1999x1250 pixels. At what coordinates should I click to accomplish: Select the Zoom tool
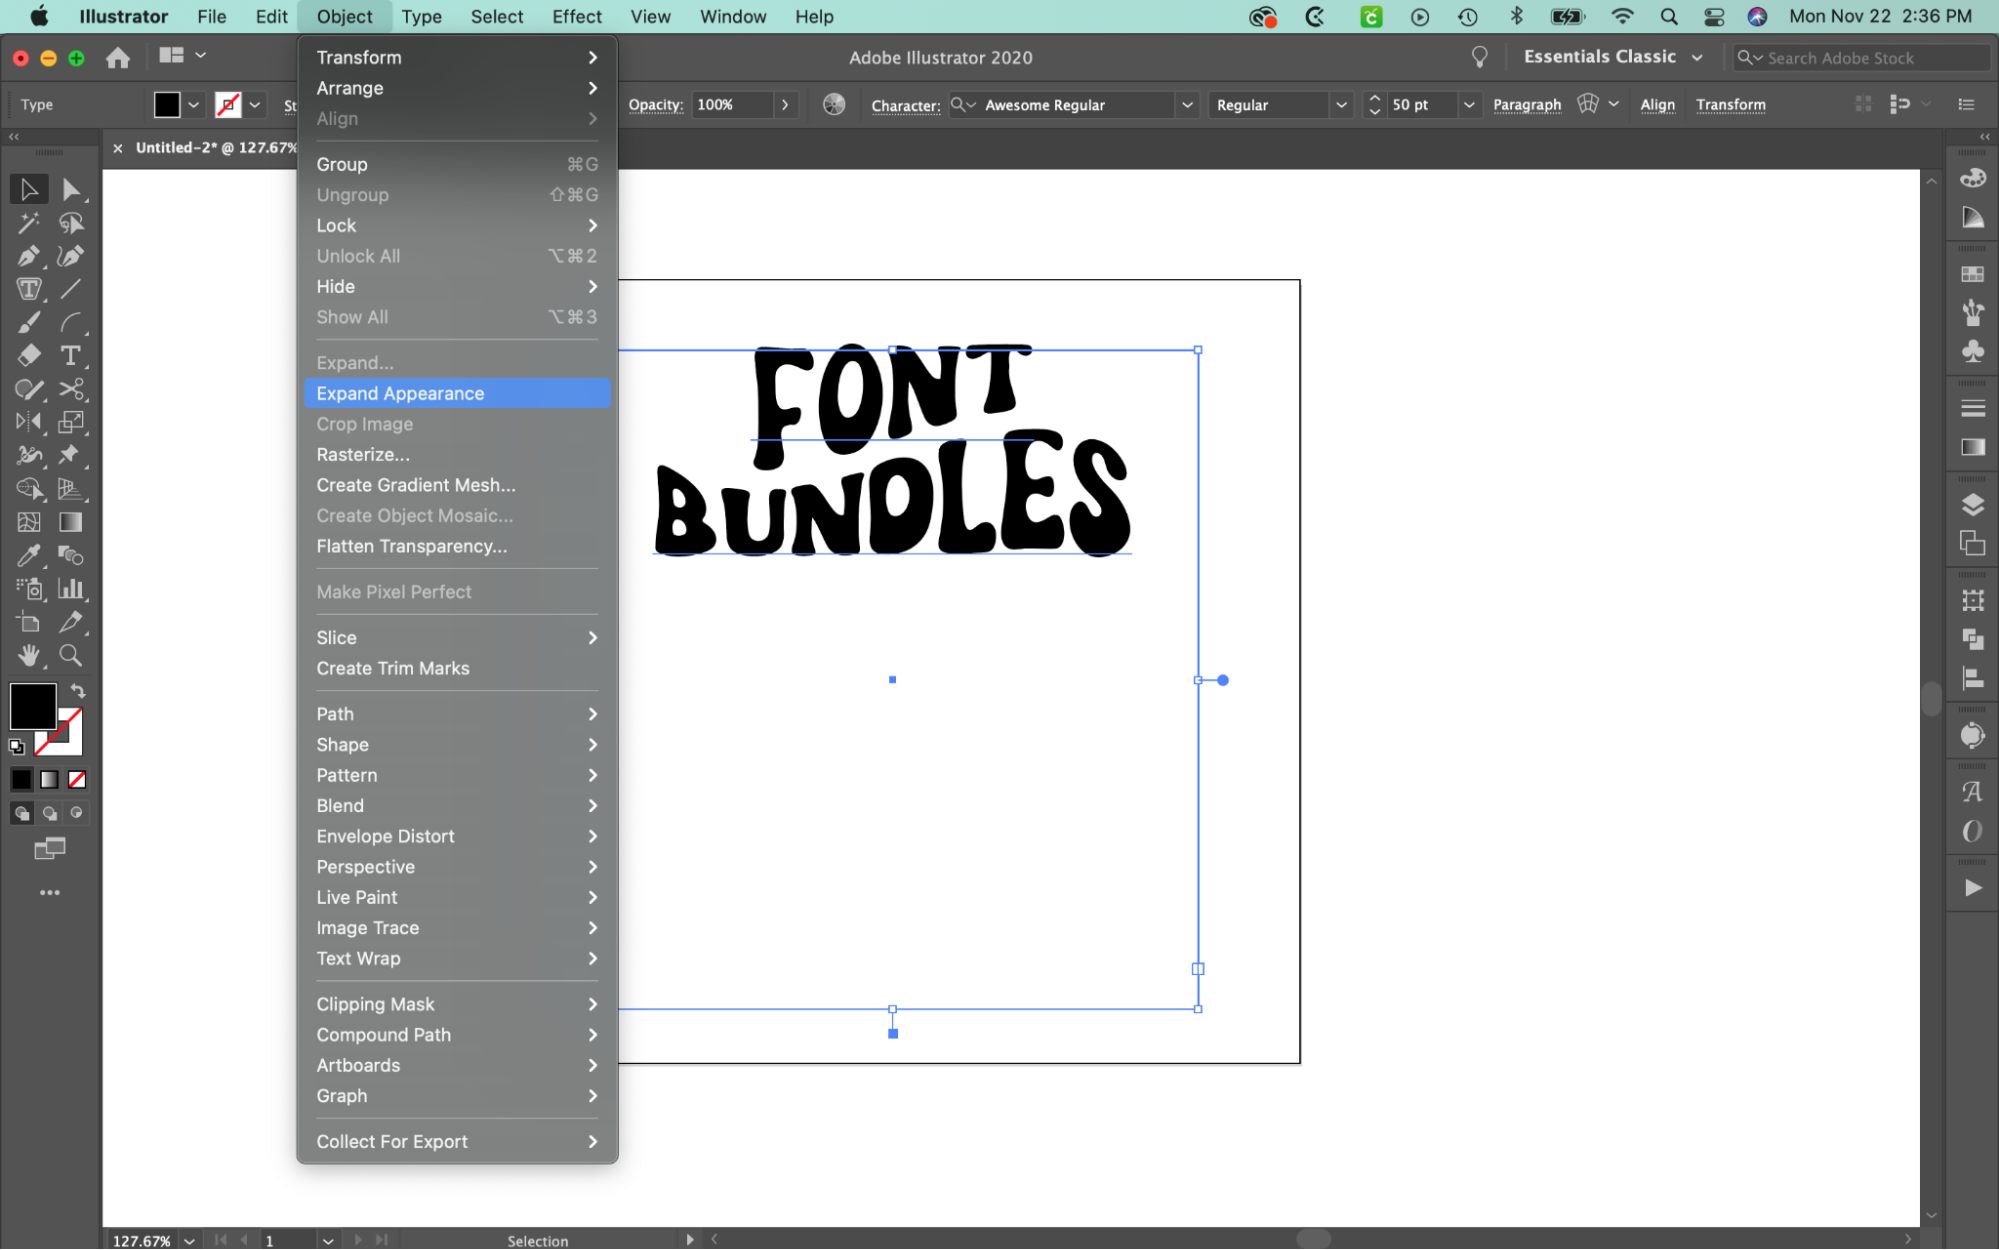tap(71, 655)
